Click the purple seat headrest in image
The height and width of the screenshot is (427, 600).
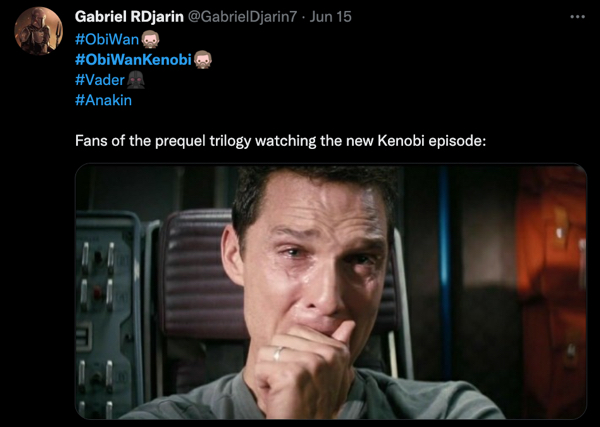click(x=199, y=274)
